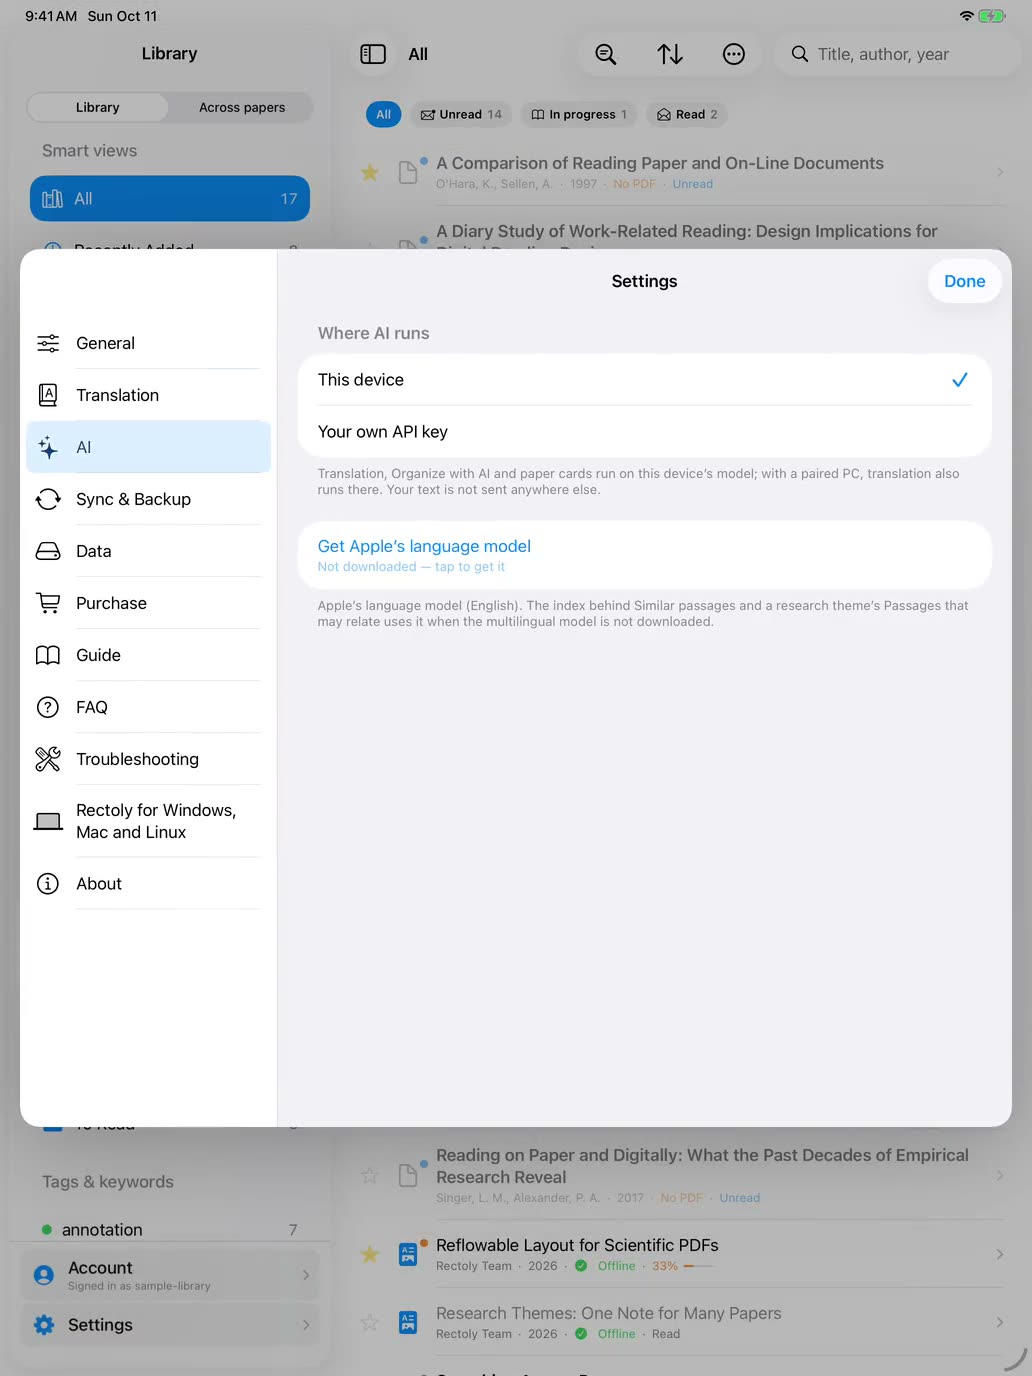The image size is (1032, 1376).
Task: Choose This device for AI
Action: 644,380
